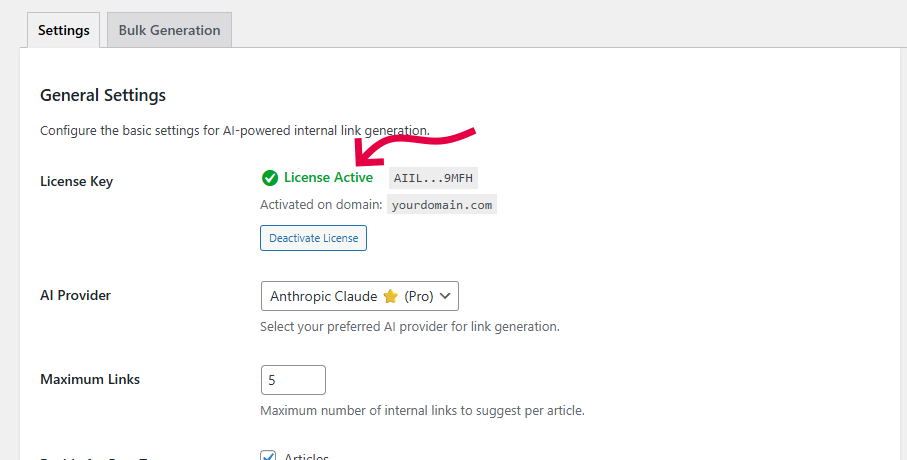Toggle the Articles checkbox

click(268, 456)
